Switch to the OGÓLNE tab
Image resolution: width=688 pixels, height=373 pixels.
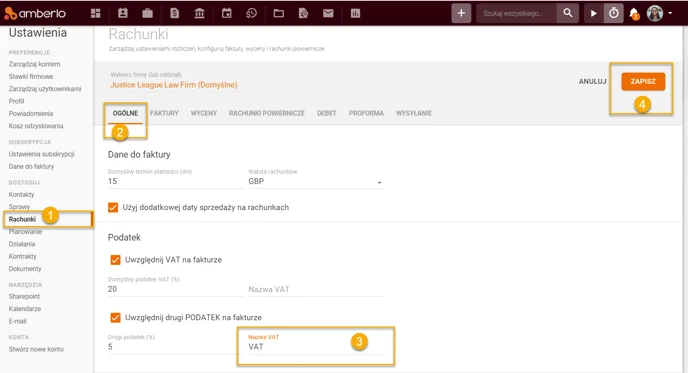125,113
